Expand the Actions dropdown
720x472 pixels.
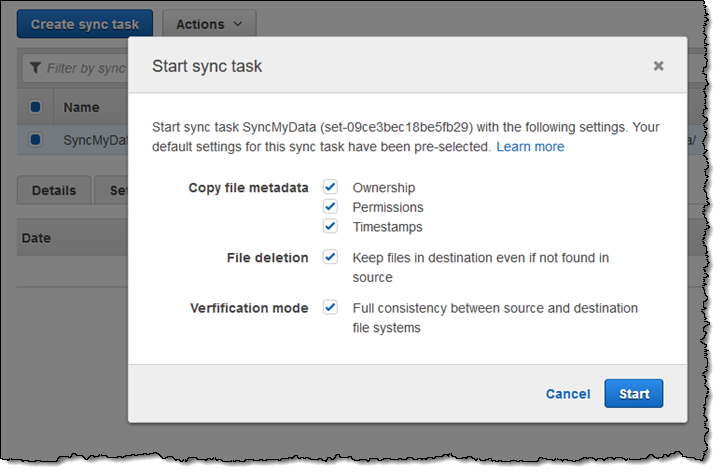pos(208,24)
